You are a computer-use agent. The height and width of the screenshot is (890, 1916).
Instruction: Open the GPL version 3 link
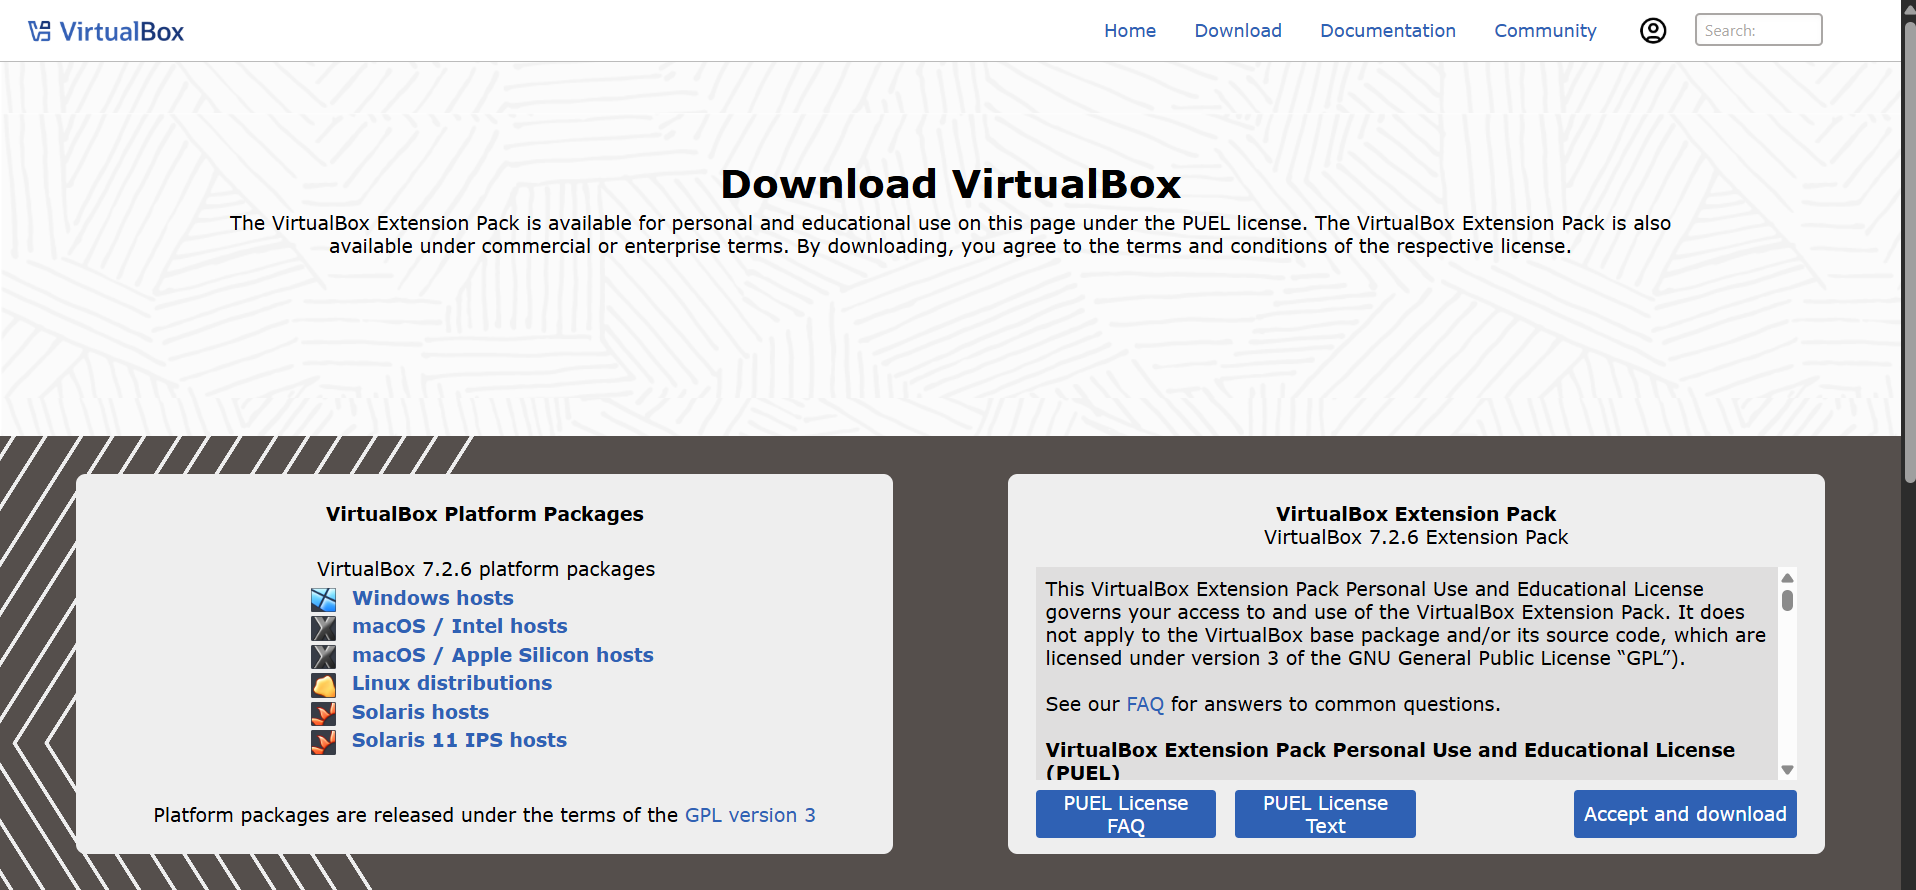pyautogui.click(x=750, y=815)
